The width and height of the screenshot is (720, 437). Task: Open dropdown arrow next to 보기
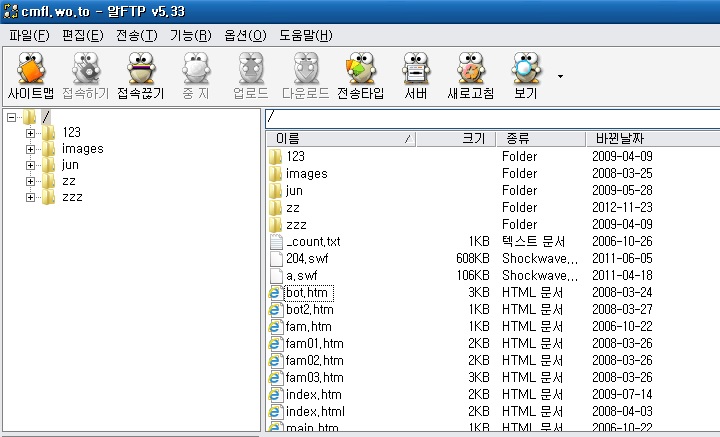pos(559,77)
